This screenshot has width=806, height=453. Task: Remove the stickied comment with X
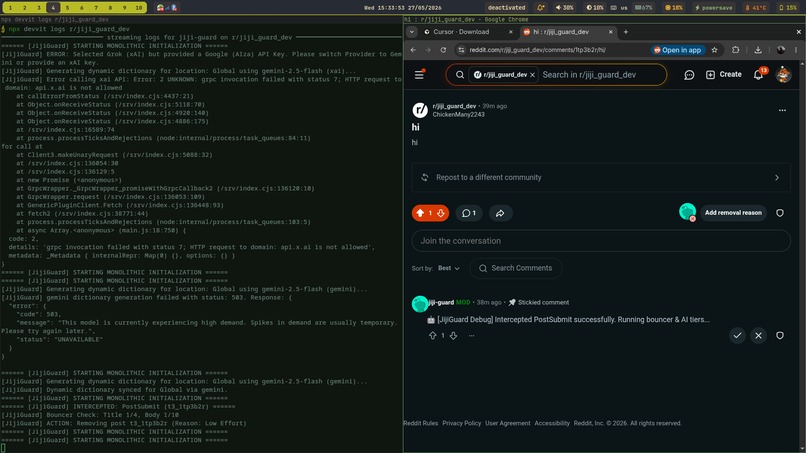pos(758,335)
